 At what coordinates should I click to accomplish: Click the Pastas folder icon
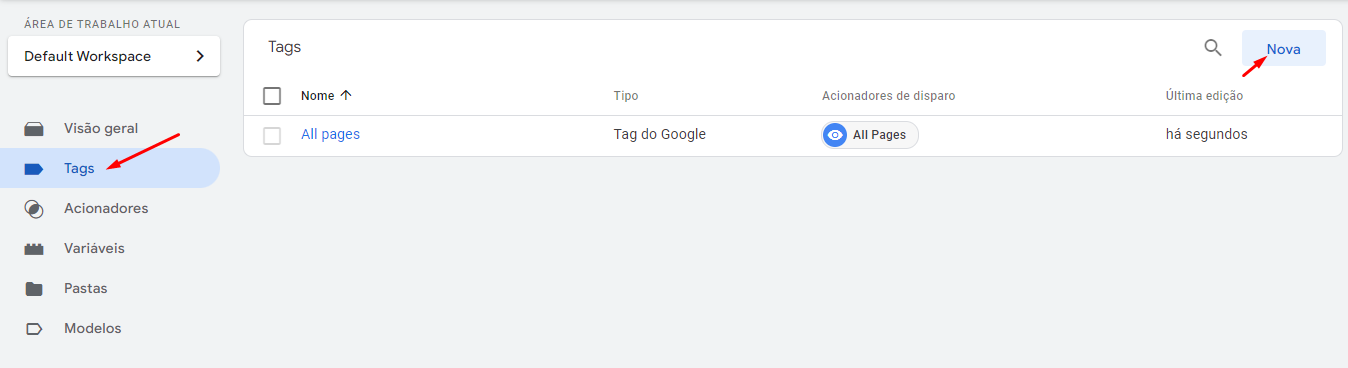pyautogui.click(x=34, y=289)
